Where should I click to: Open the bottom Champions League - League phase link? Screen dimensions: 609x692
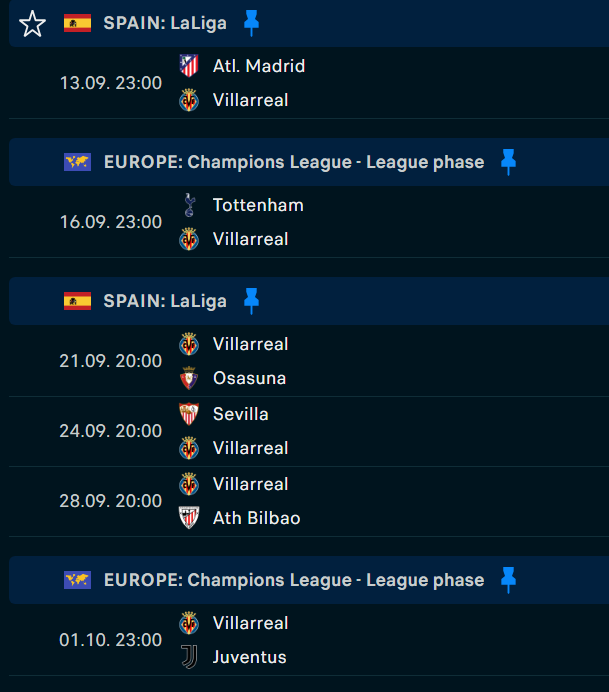pos(294,580)
